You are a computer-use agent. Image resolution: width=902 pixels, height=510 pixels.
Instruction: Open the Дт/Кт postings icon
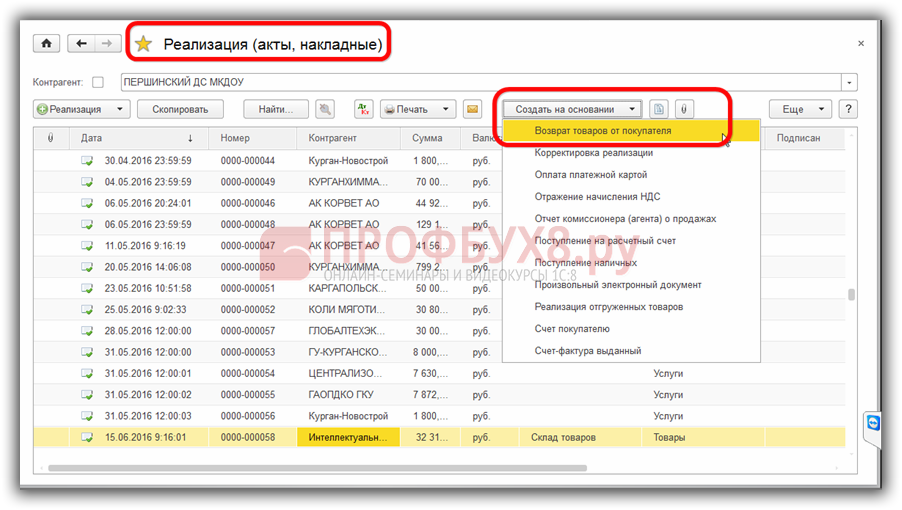364,109
